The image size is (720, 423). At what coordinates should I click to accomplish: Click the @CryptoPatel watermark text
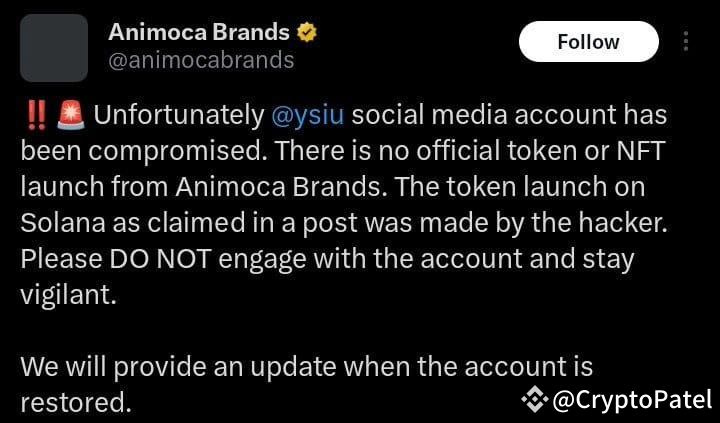coord(632,401)
